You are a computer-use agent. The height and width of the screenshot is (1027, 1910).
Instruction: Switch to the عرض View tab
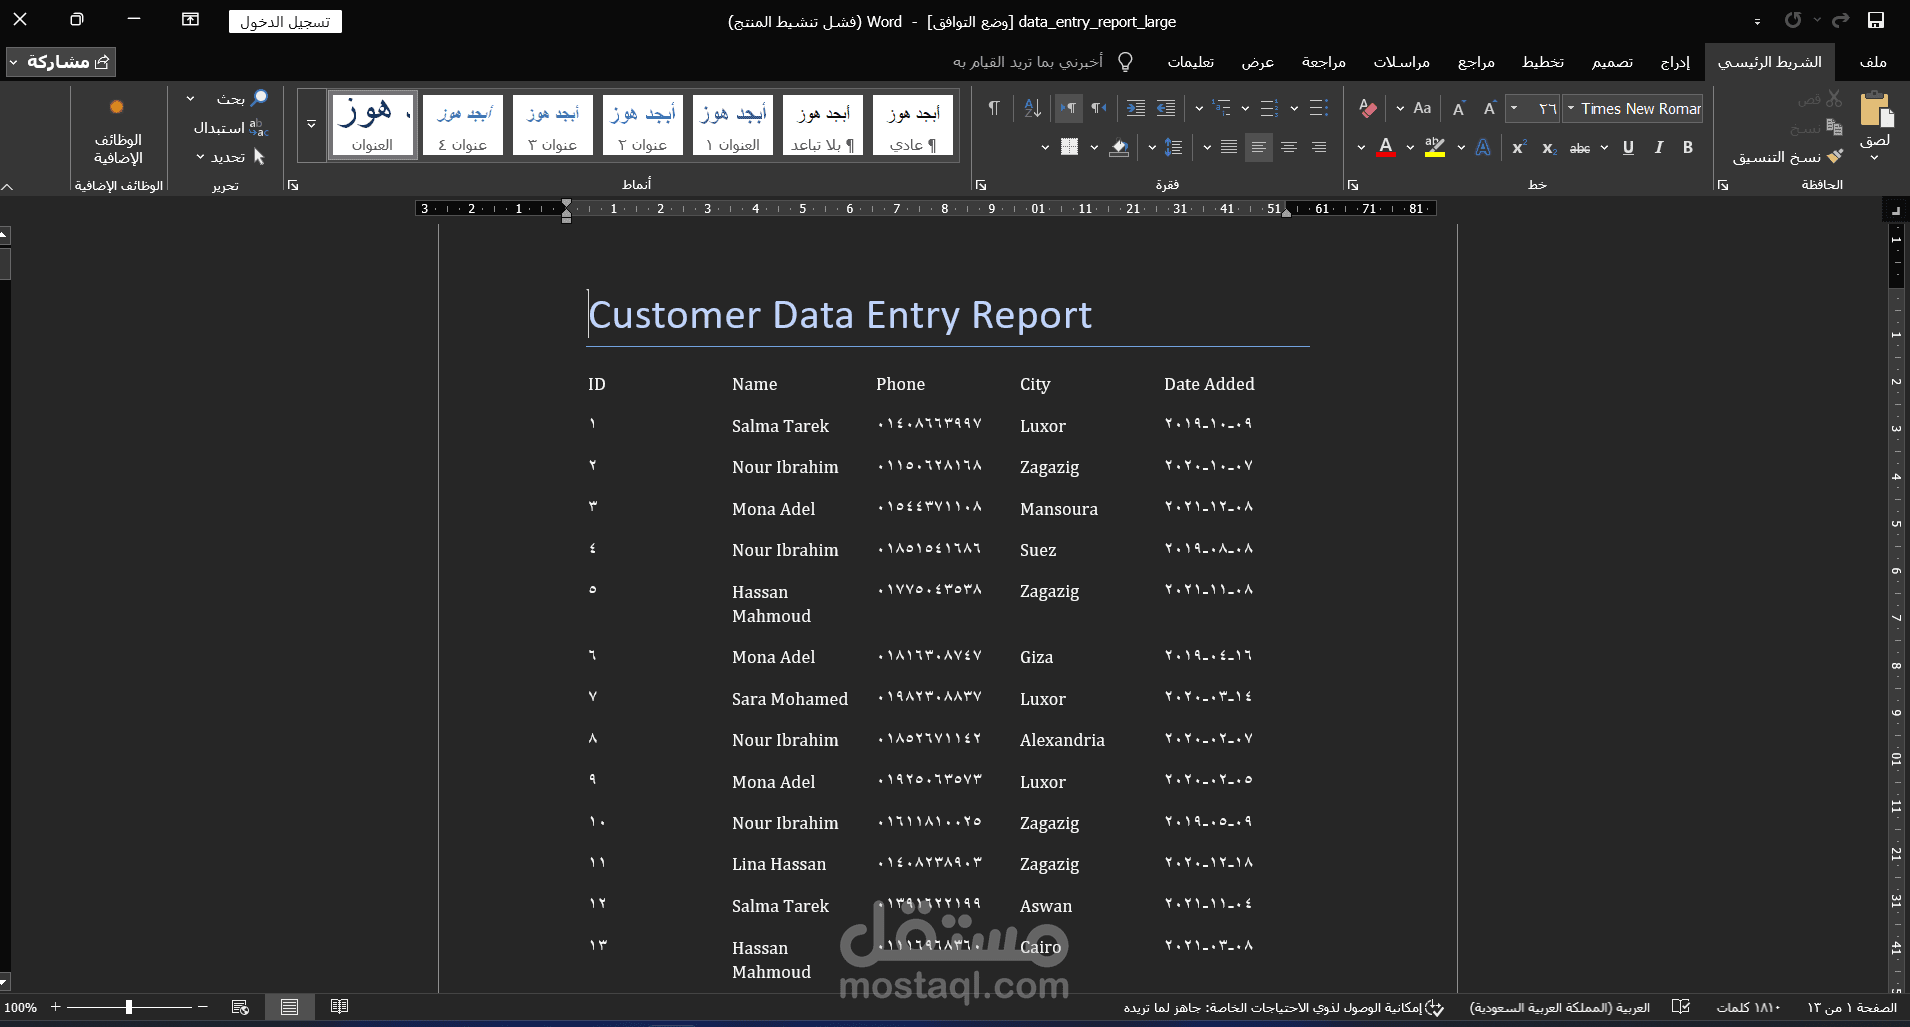coord(1258,62)
